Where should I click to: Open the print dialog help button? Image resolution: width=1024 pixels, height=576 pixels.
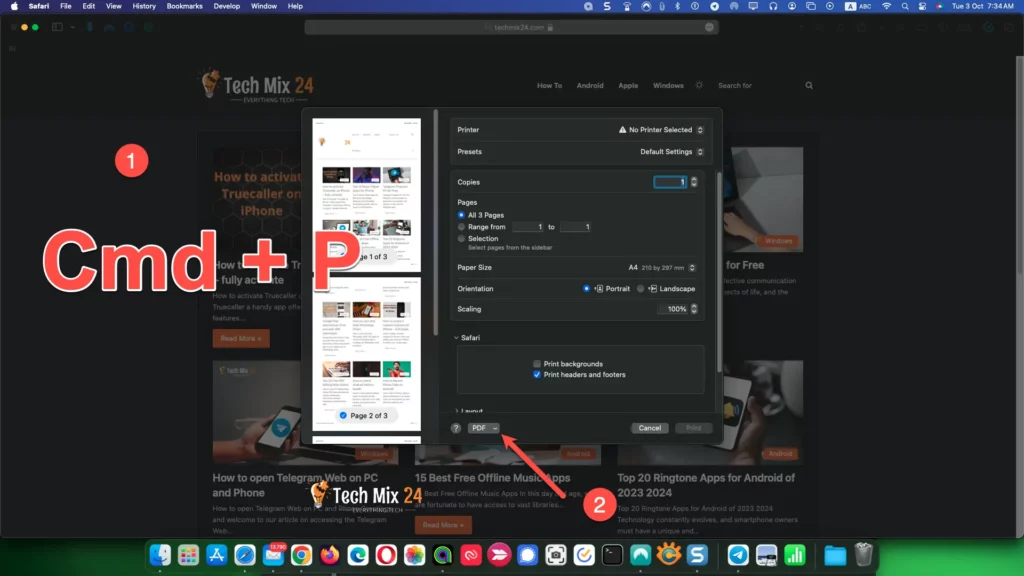(456, 428)
